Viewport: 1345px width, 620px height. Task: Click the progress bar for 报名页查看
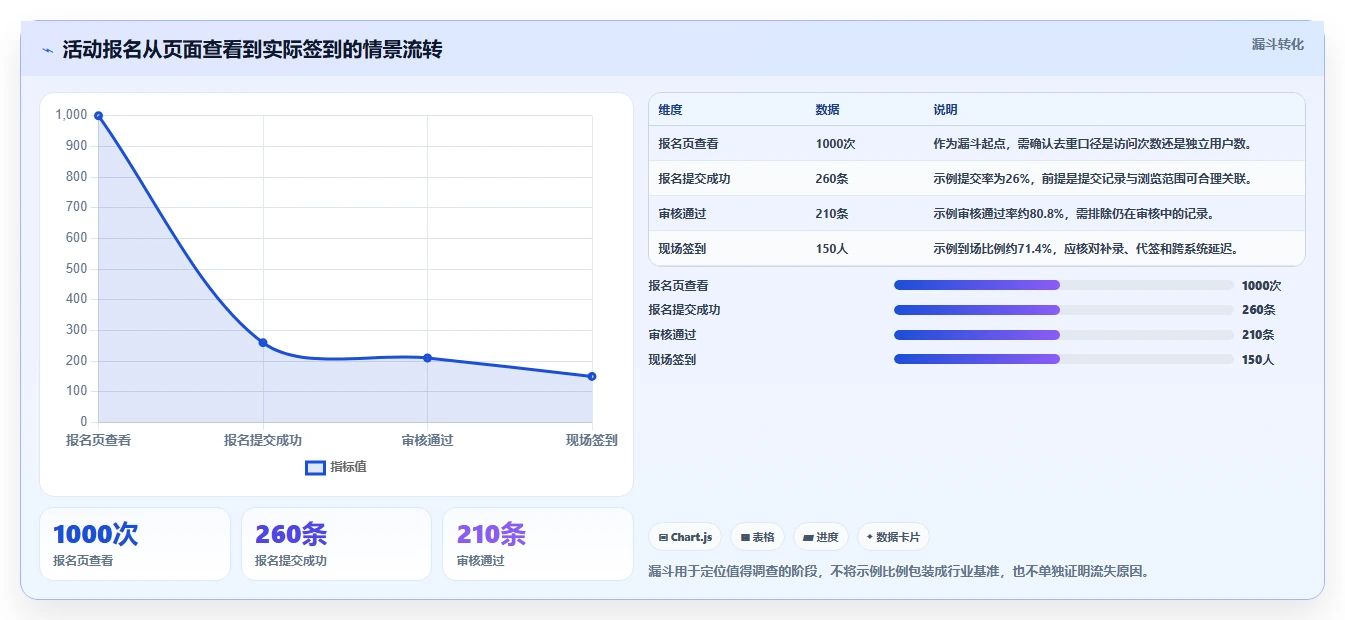pos(1063,285)
